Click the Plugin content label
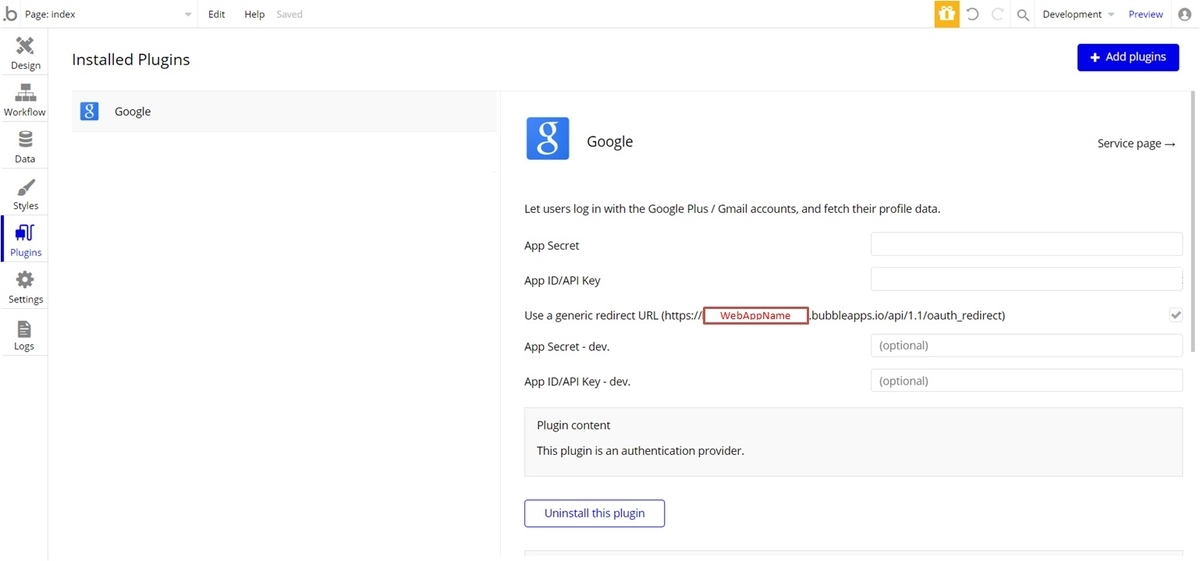This screenshot has height=561, width=1200. pyautogui.click(x=573, y=425)
